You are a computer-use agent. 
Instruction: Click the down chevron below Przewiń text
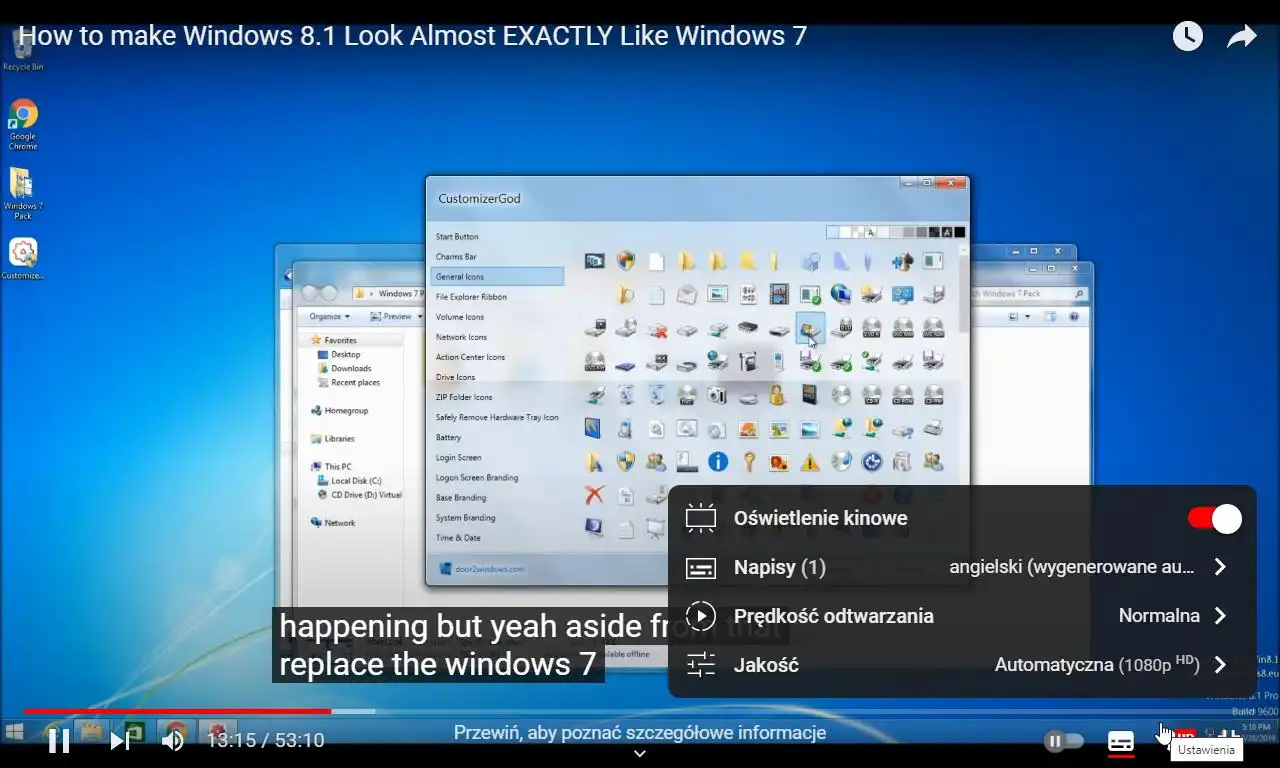[640, 754]
